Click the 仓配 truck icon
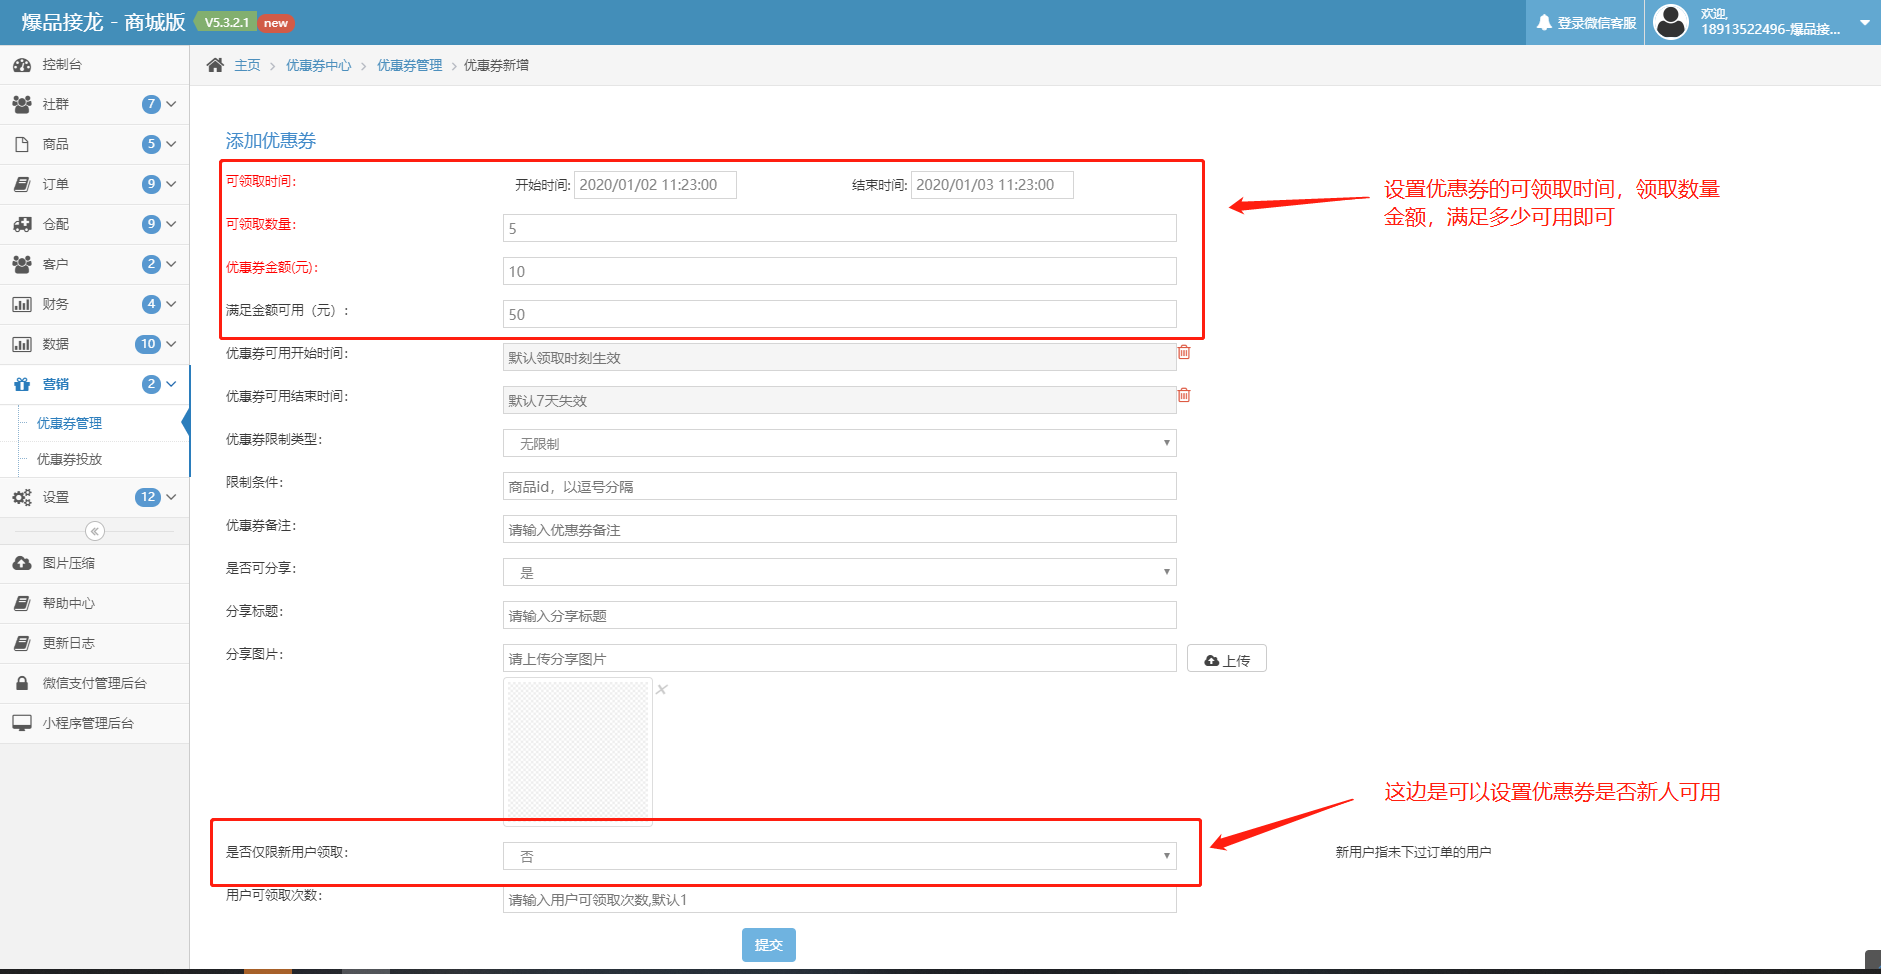1881x974 pixels. pos(21,224)
